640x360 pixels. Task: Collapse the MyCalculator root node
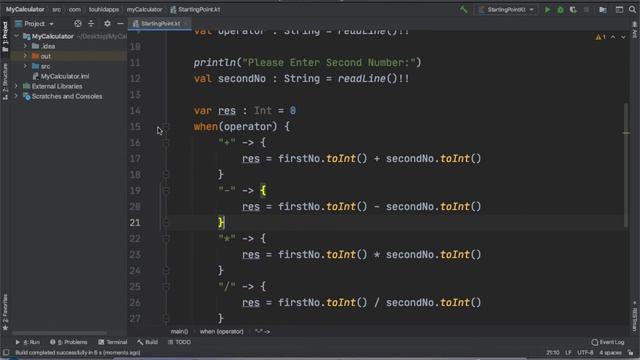tap(16, 36)
